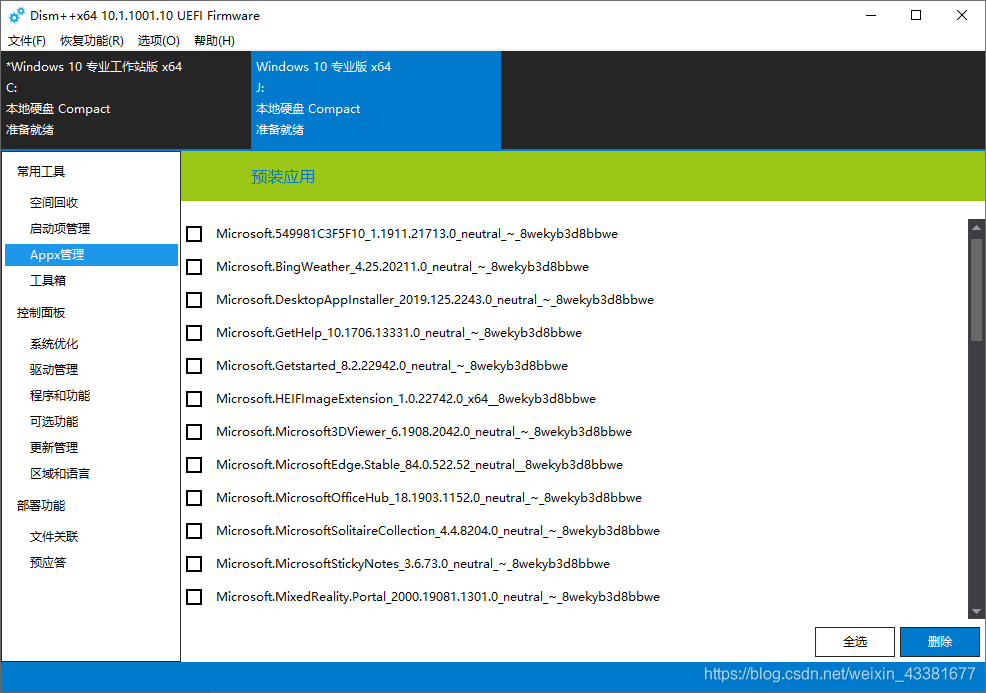Click the app list vertical scrollbar thumb

pos(976,290)
